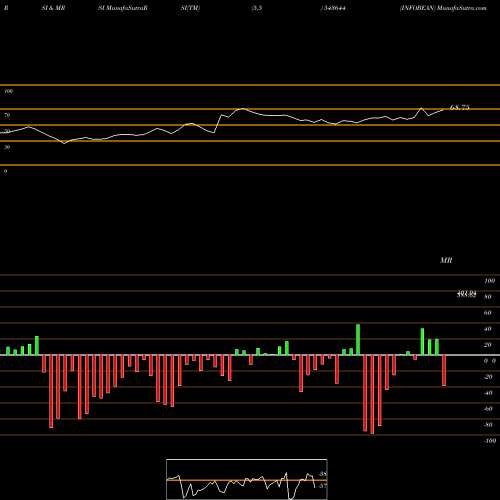Click the (INFOBEAN) MunafaSutra.com header text
This screenshot has width=500, height=500.
pos(443,8)
